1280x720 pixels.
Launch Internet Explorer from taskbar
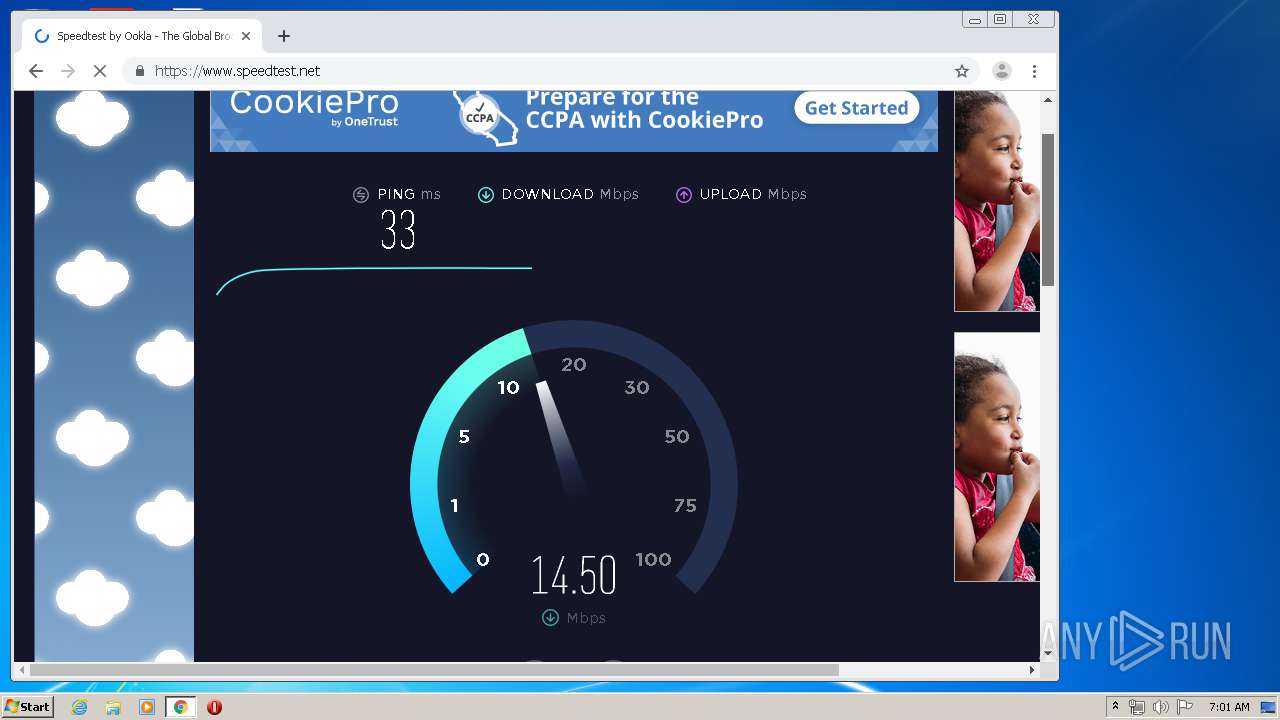pos(80,707)
